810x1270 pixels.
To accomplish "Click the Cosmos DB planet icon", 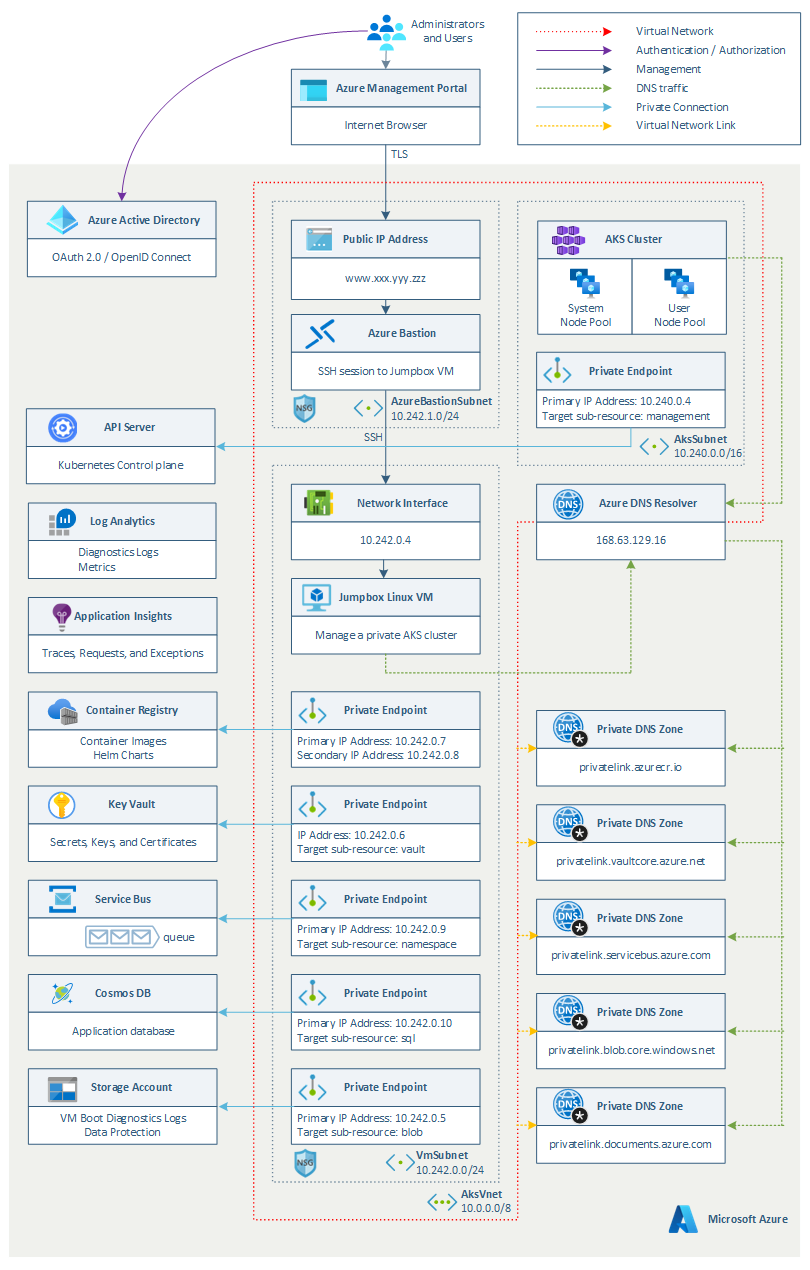I will (62, 994).
